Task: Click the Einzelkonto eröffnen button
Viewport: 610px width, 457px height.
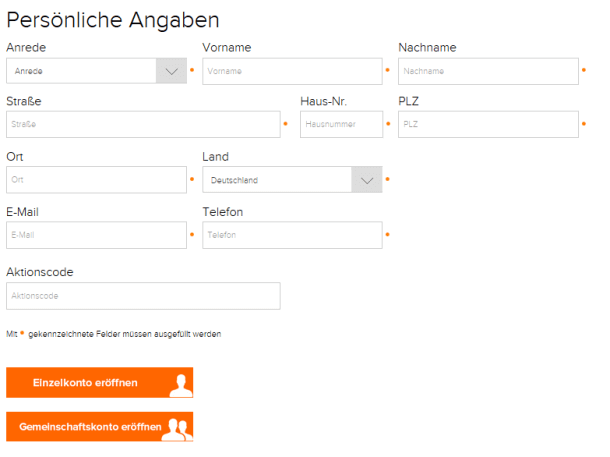Action: tap(100, 383)
